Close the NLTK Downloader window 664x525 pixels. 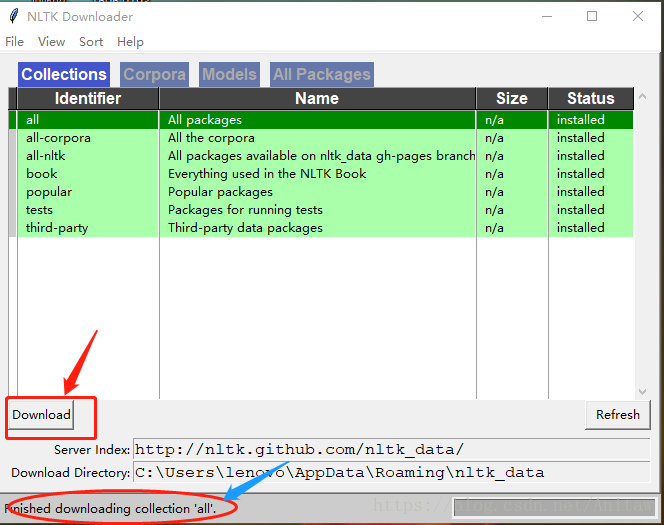[638, 17]
